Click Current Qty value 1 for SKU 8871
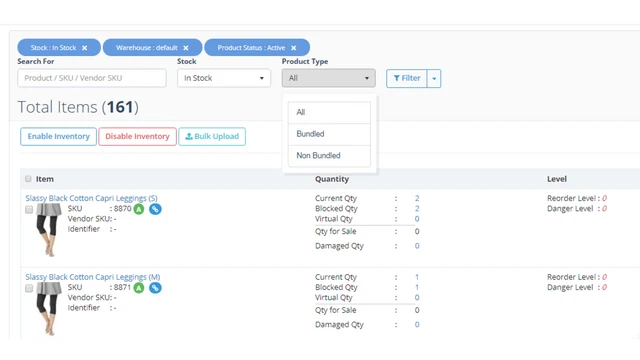This screenshot has height=360, width=640. [417, 277]
